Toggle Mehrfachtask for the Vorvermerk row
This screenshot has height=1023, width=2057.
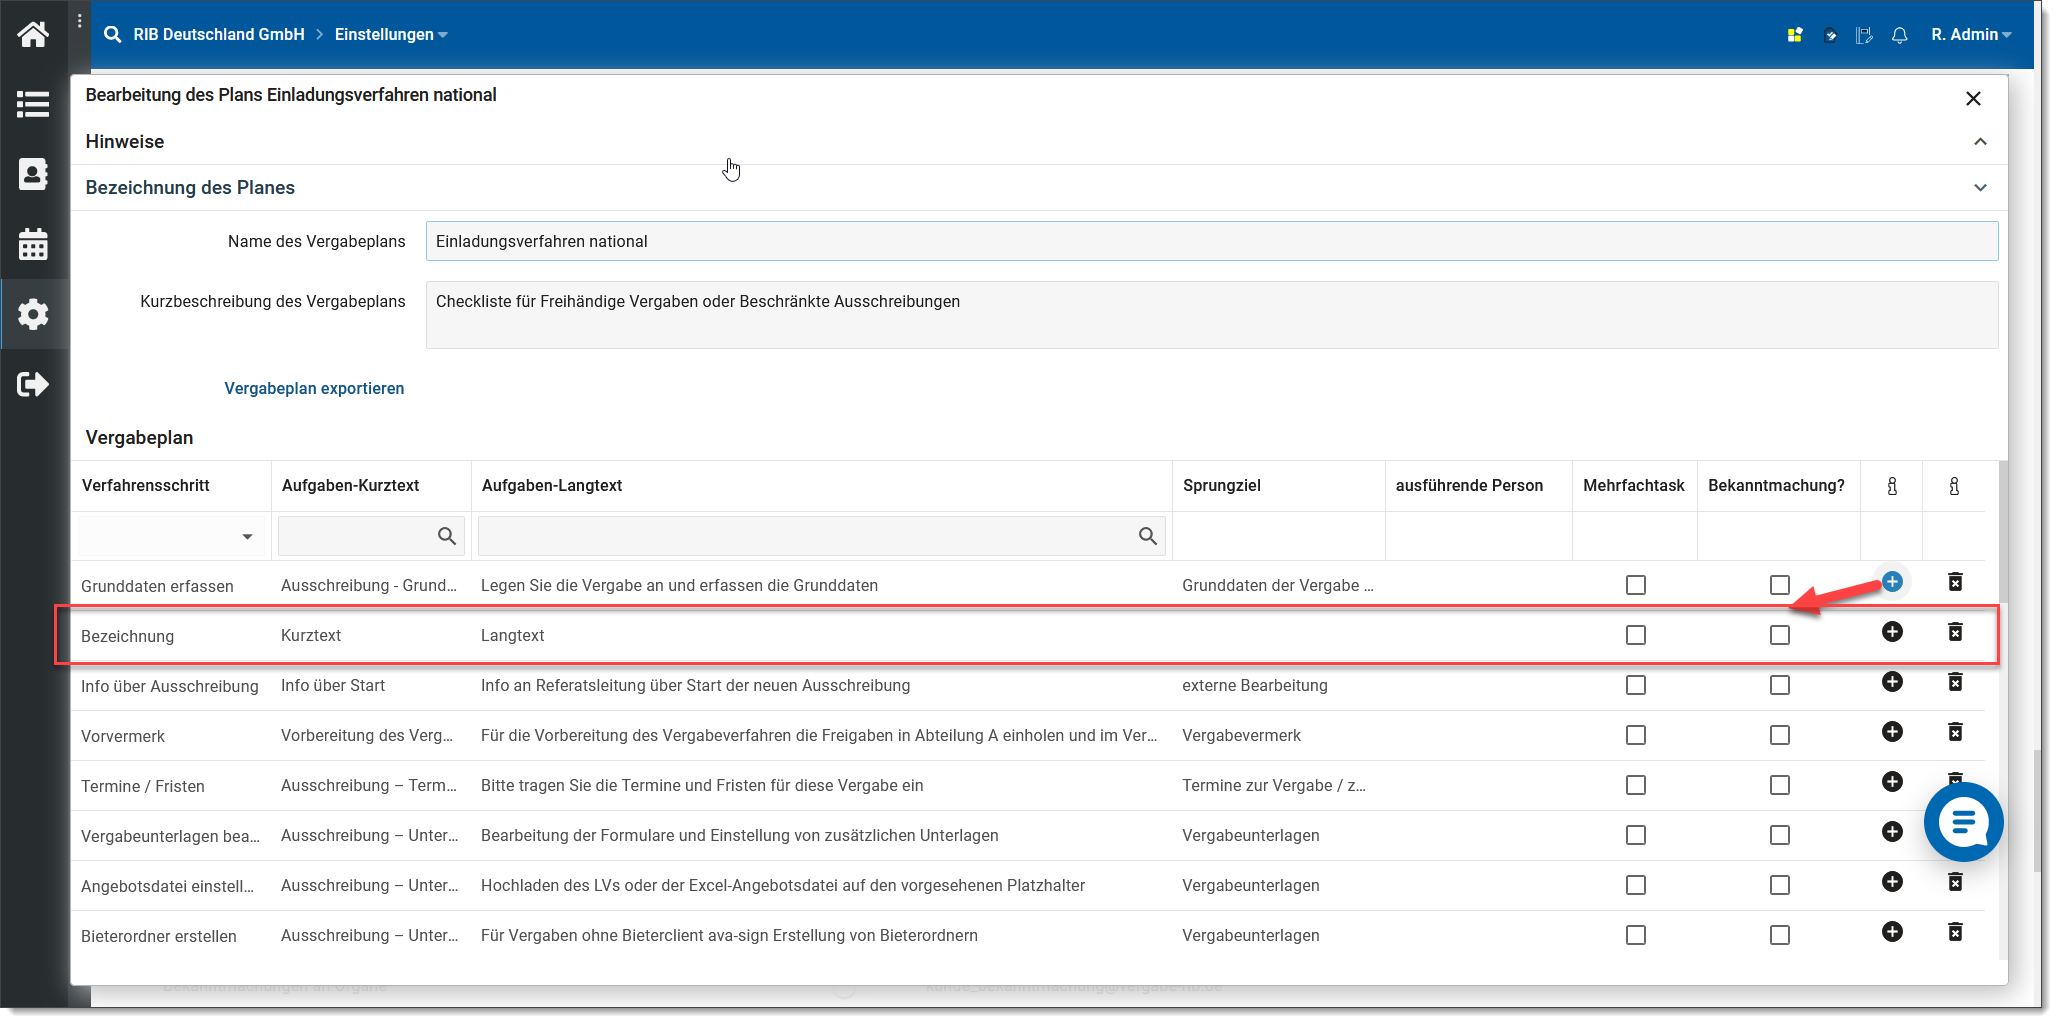(1635, 735)
